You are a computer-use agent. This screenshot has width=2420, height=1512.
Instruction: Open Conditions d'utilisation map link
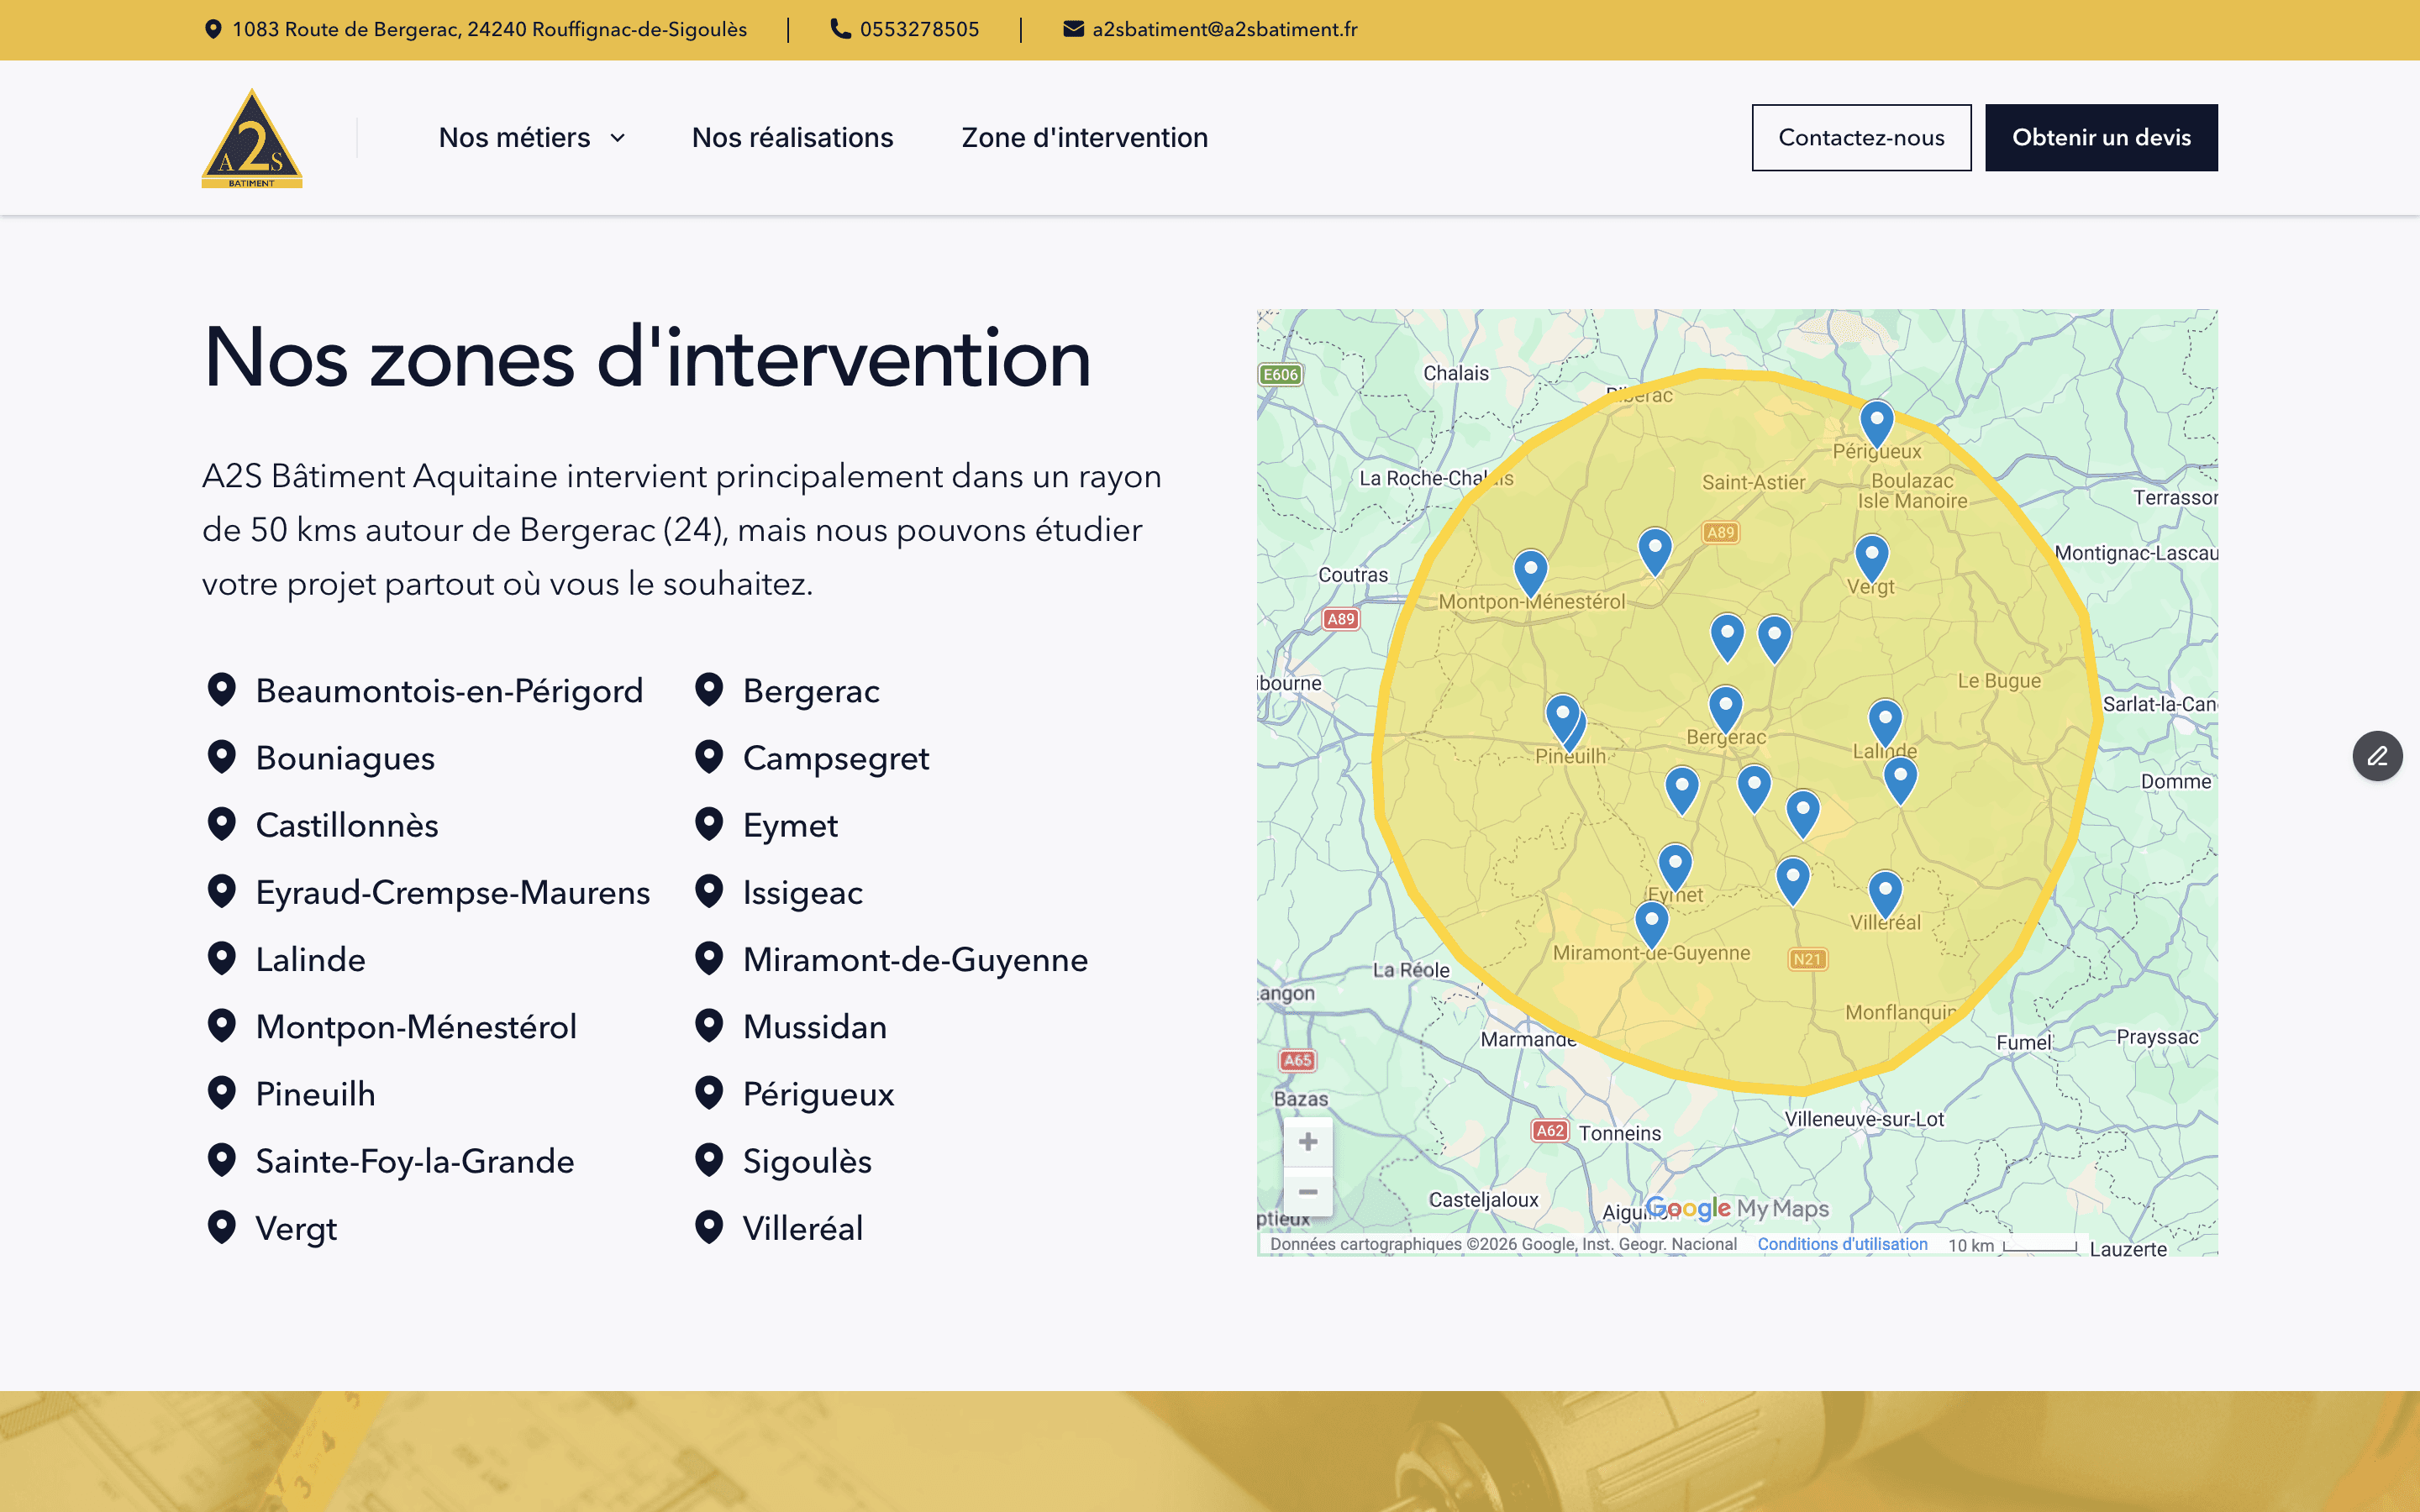[x=1842, y=1244]
